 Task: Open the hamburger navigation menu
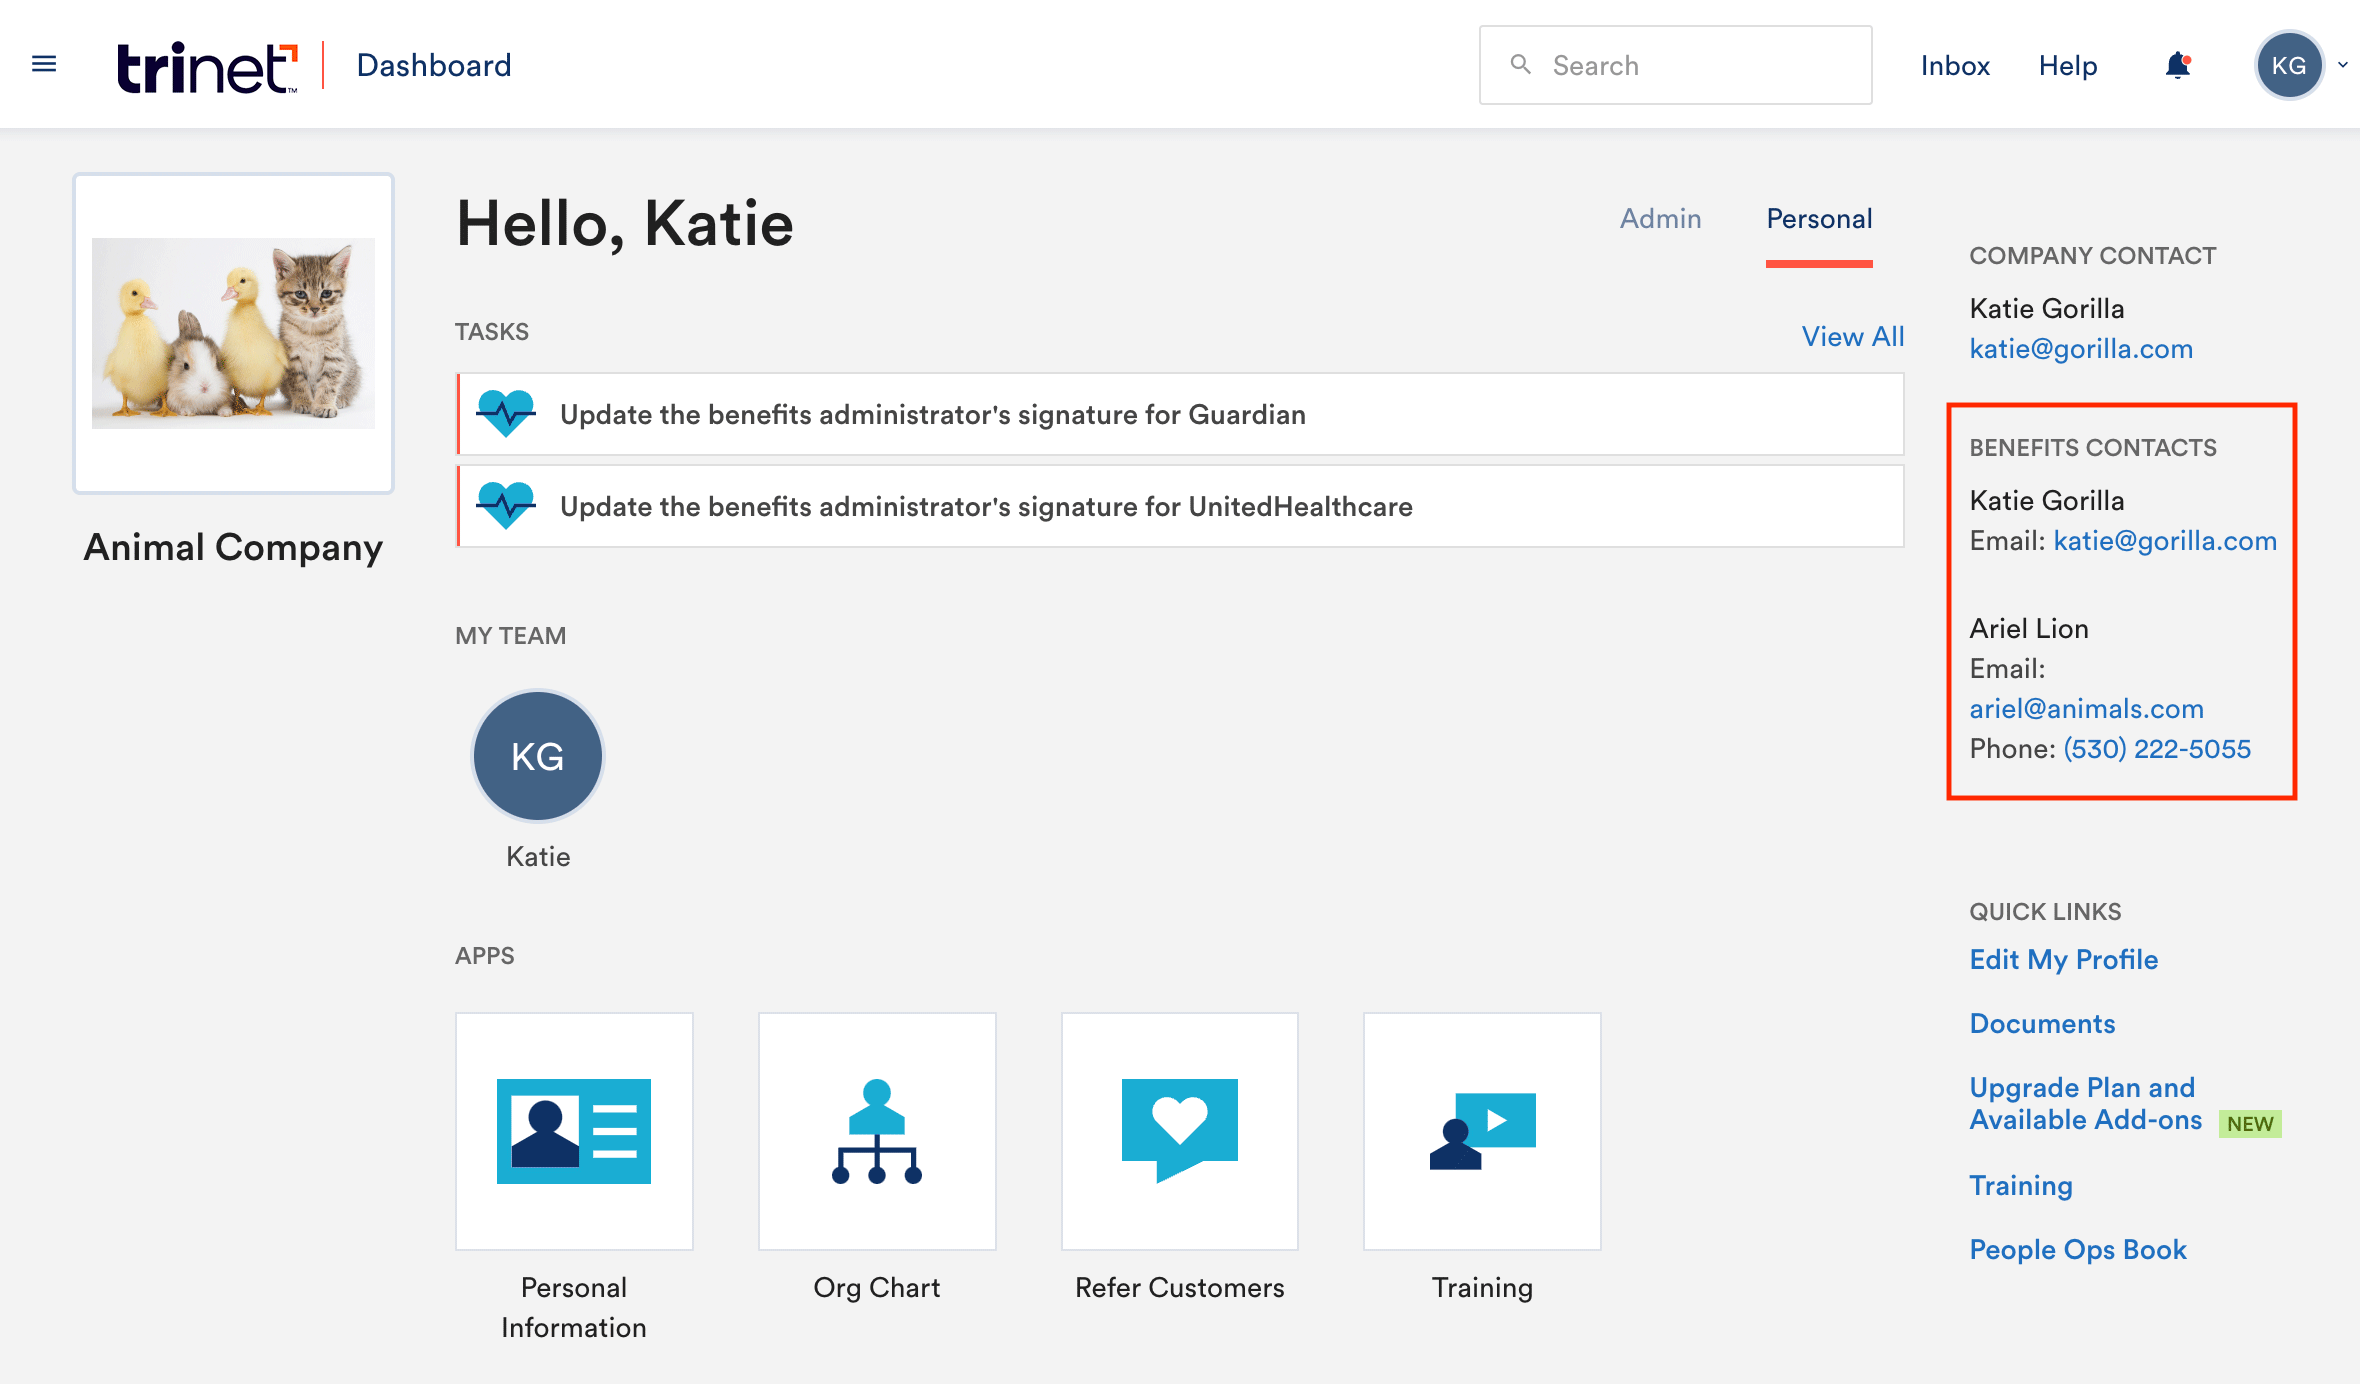pos(44,63)
